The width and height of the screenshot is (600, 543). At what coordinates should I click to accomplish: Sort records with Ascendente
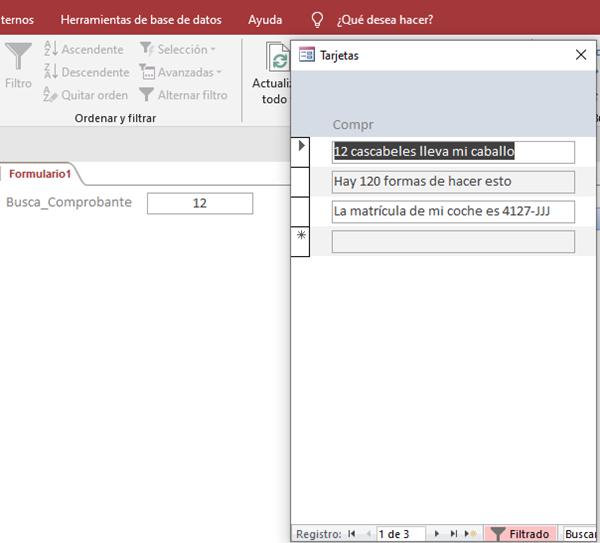tap(84, 49)
